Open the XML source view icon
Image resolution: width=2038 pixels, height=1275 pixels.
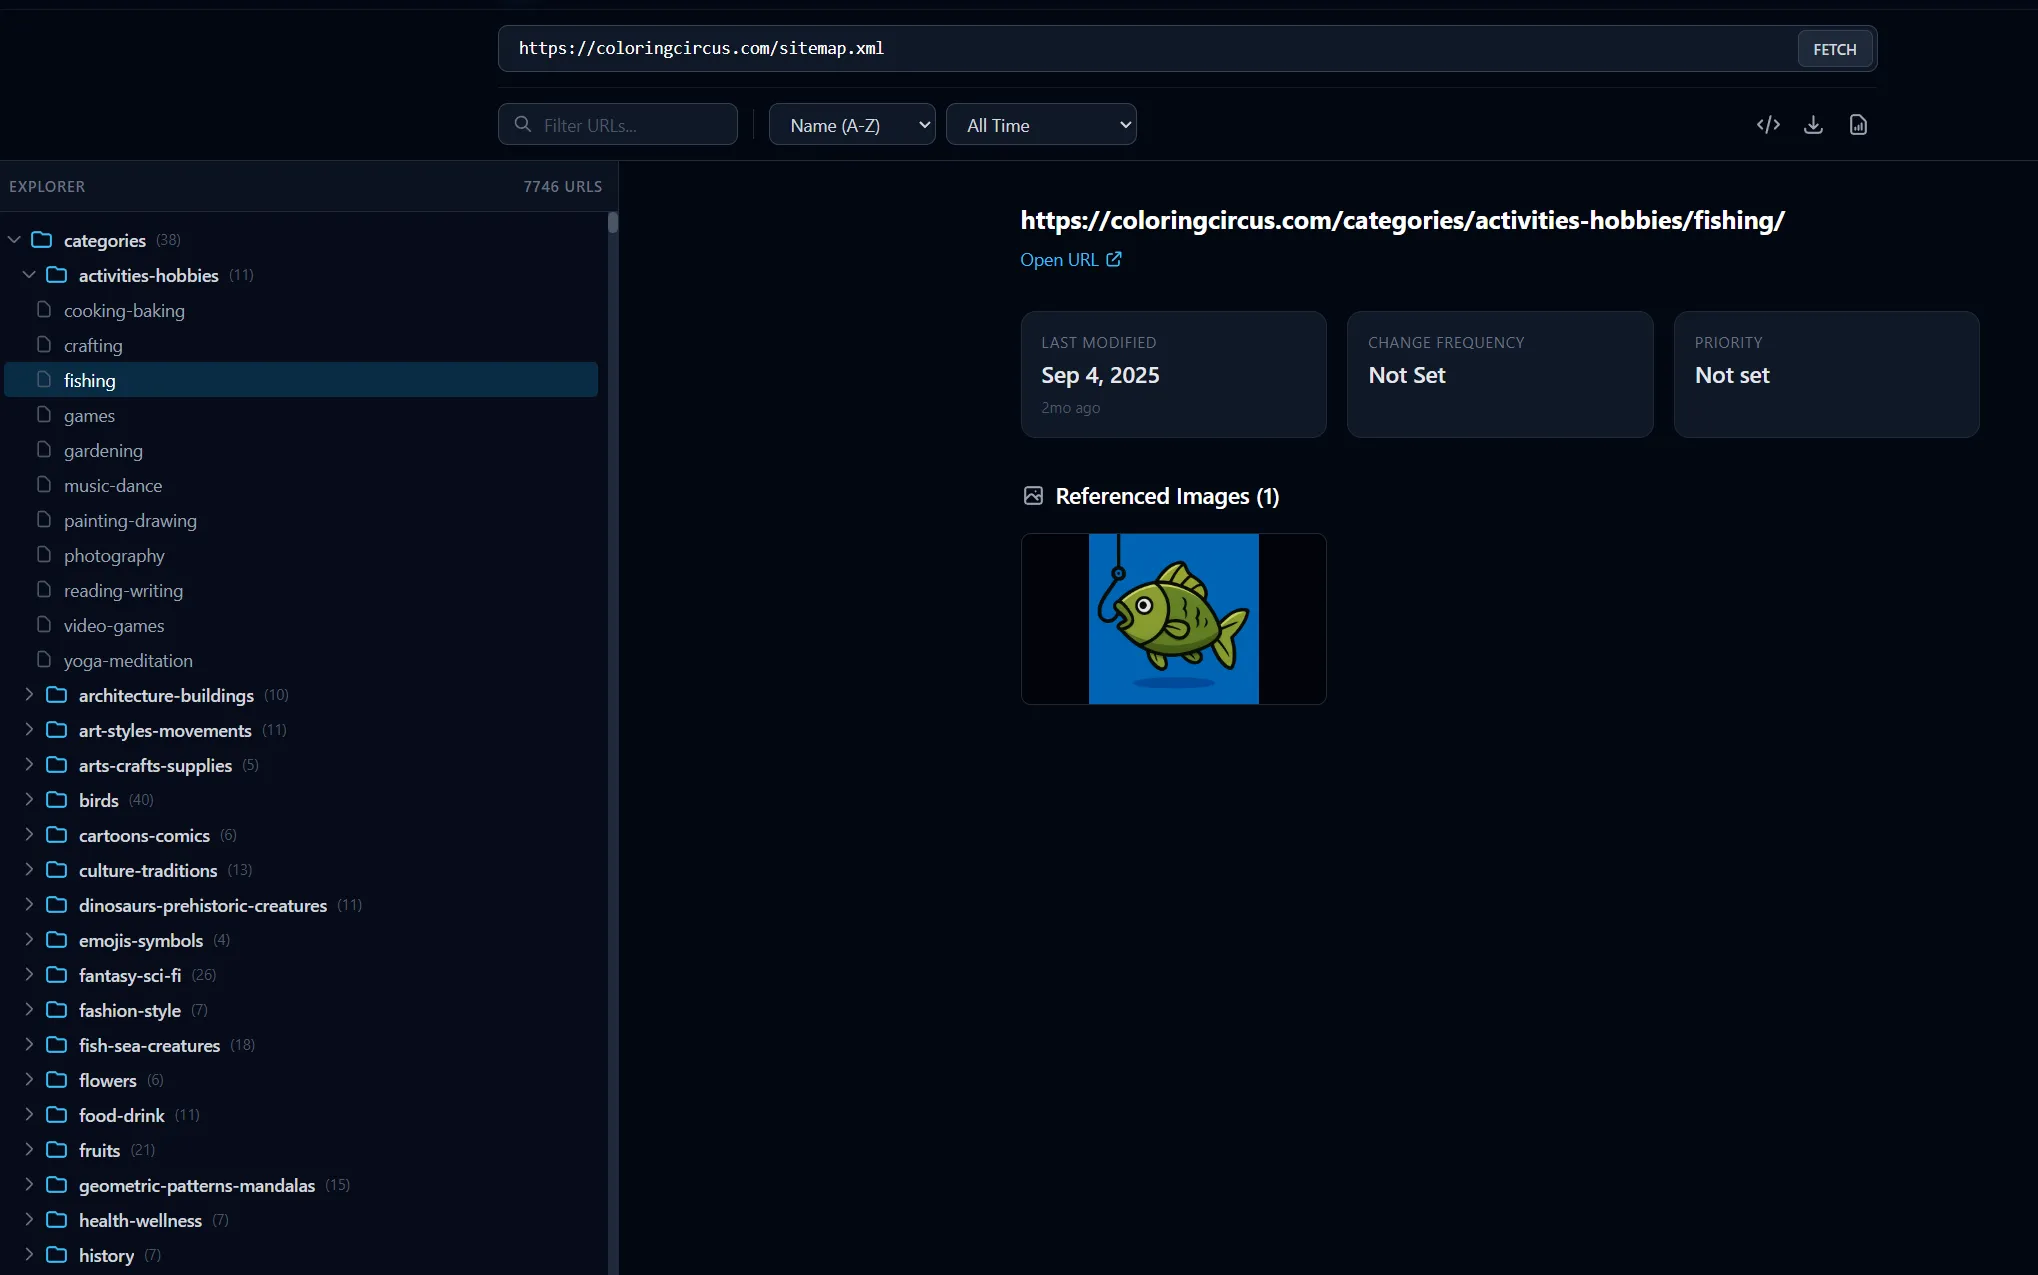point(1768,124)
